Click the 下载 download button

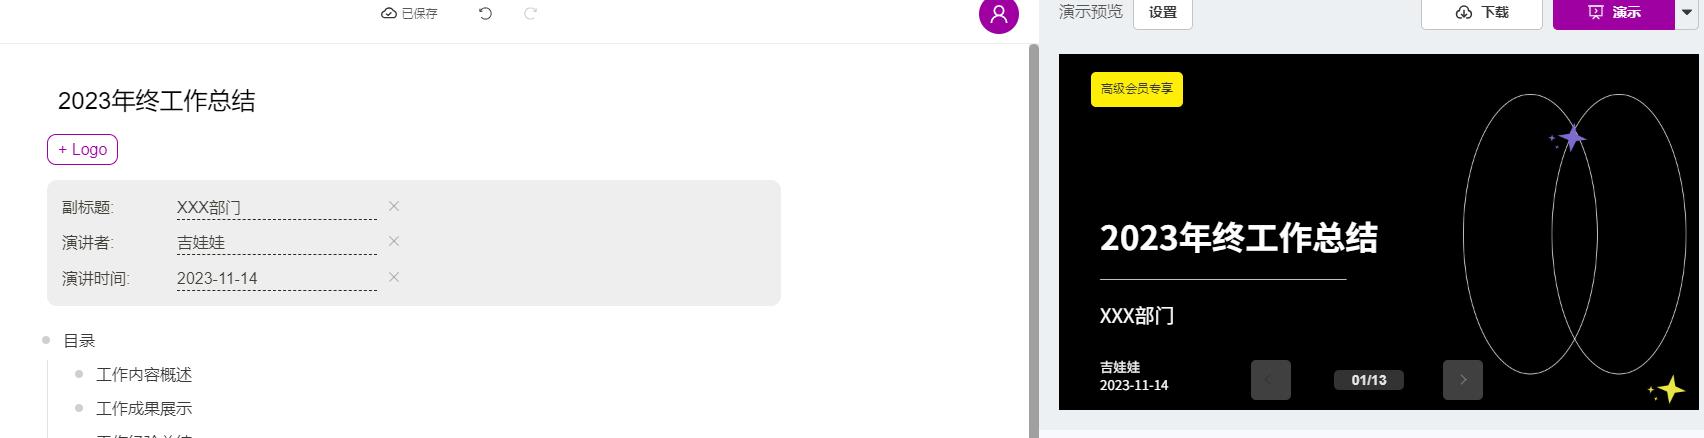pos(1482,13)
